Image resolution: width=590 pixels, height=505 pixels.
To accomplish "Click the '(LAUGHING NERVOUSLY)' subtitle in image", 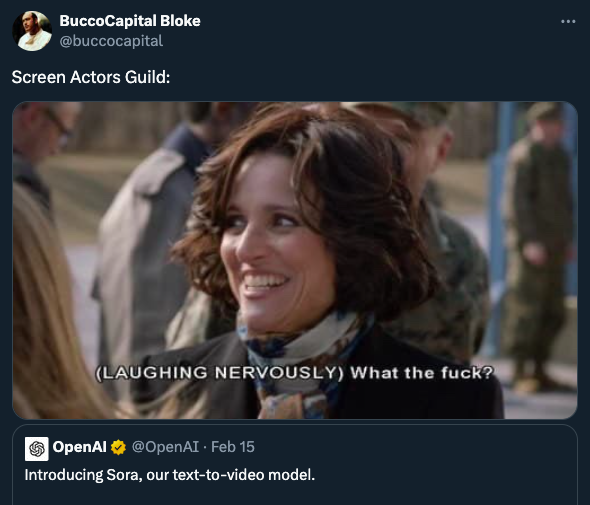I will (220, 373).
